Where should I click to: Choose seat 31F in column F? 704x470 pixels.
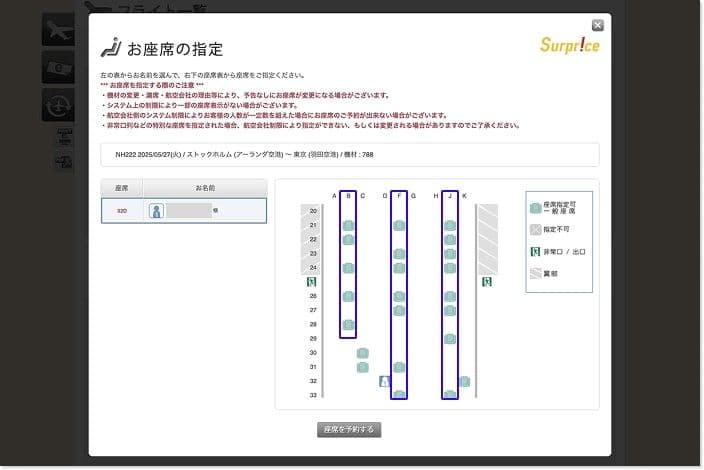[x=399, y=367]
